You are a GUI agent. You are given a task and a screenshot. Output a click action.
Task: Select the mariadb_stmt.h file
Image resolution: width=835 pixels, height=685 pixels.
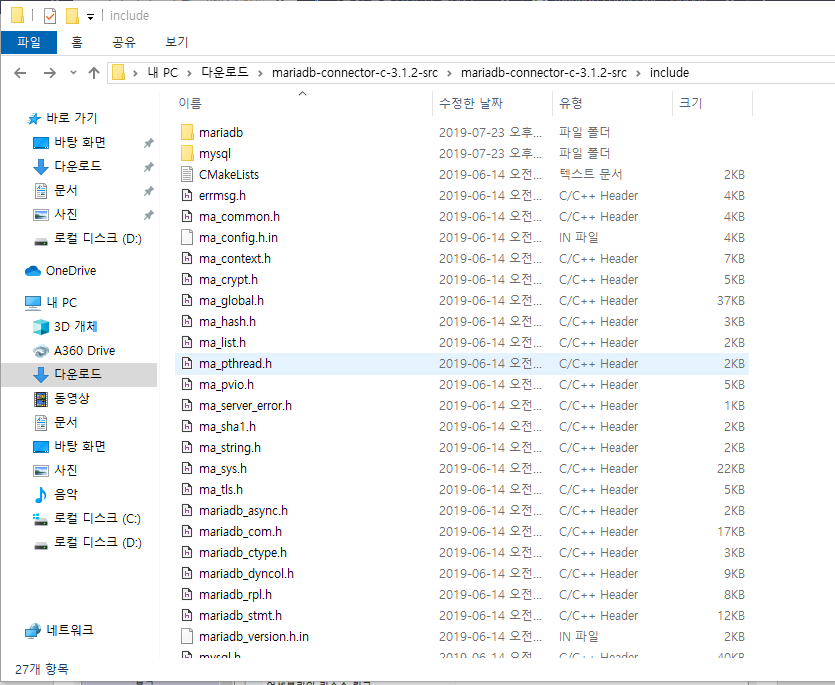[241, 616]
